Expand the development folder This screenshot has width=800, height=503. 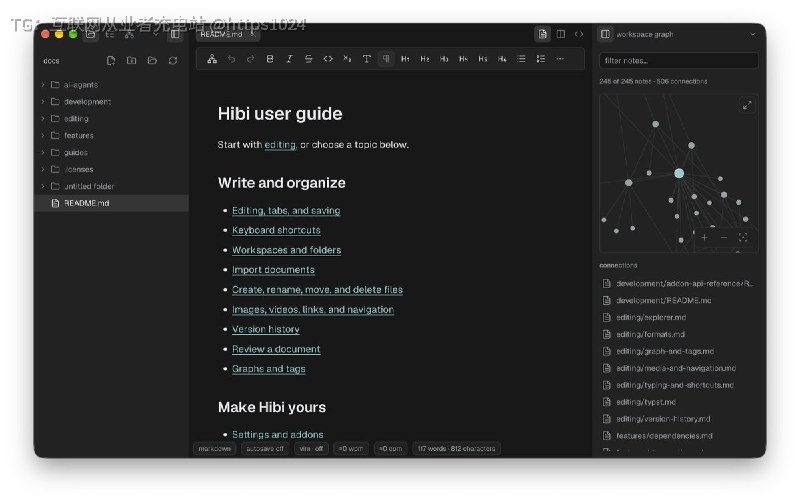pos(111,102)
